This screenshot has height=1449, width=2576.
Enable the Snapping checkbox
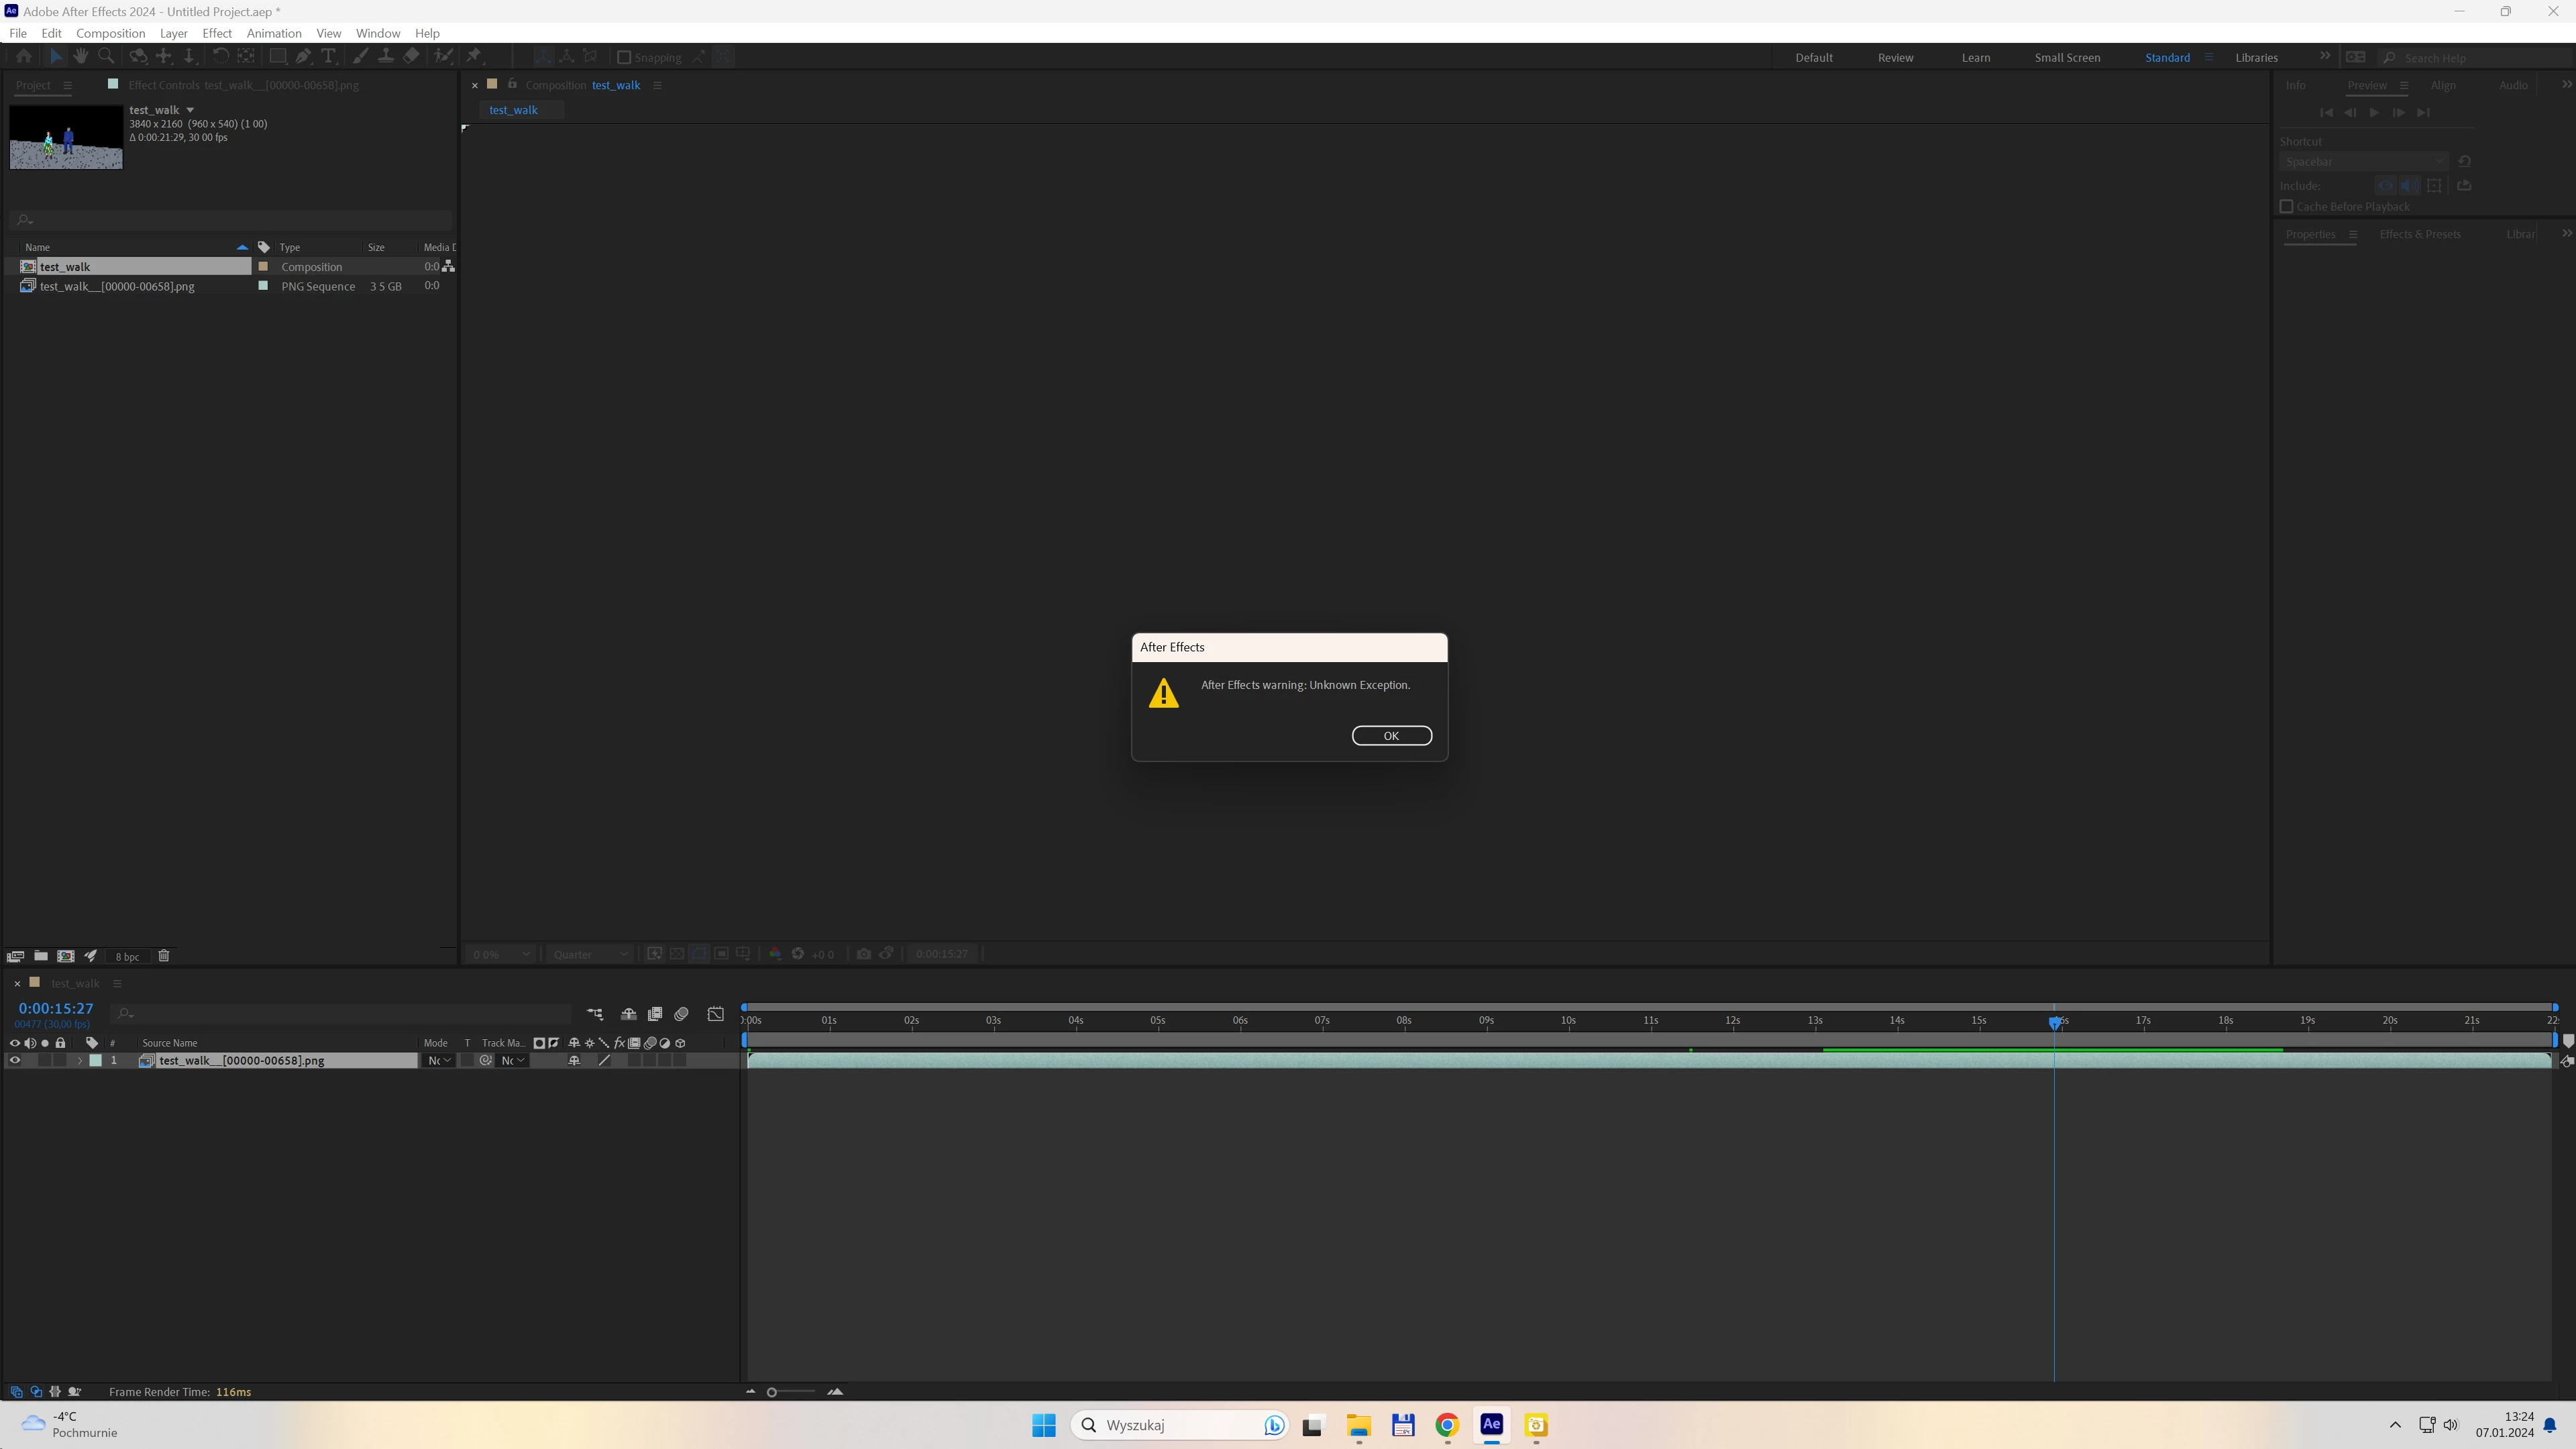[x=624, y=58]
